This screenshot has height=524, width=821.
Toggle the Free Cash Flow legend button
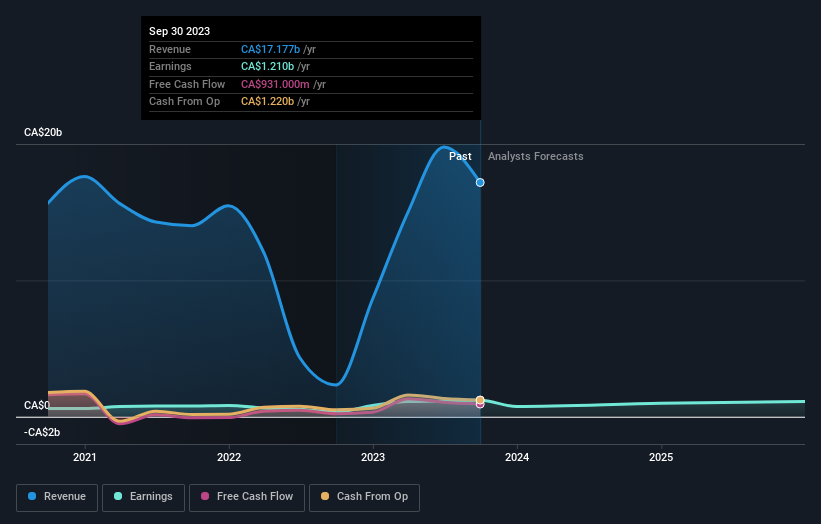247,497
